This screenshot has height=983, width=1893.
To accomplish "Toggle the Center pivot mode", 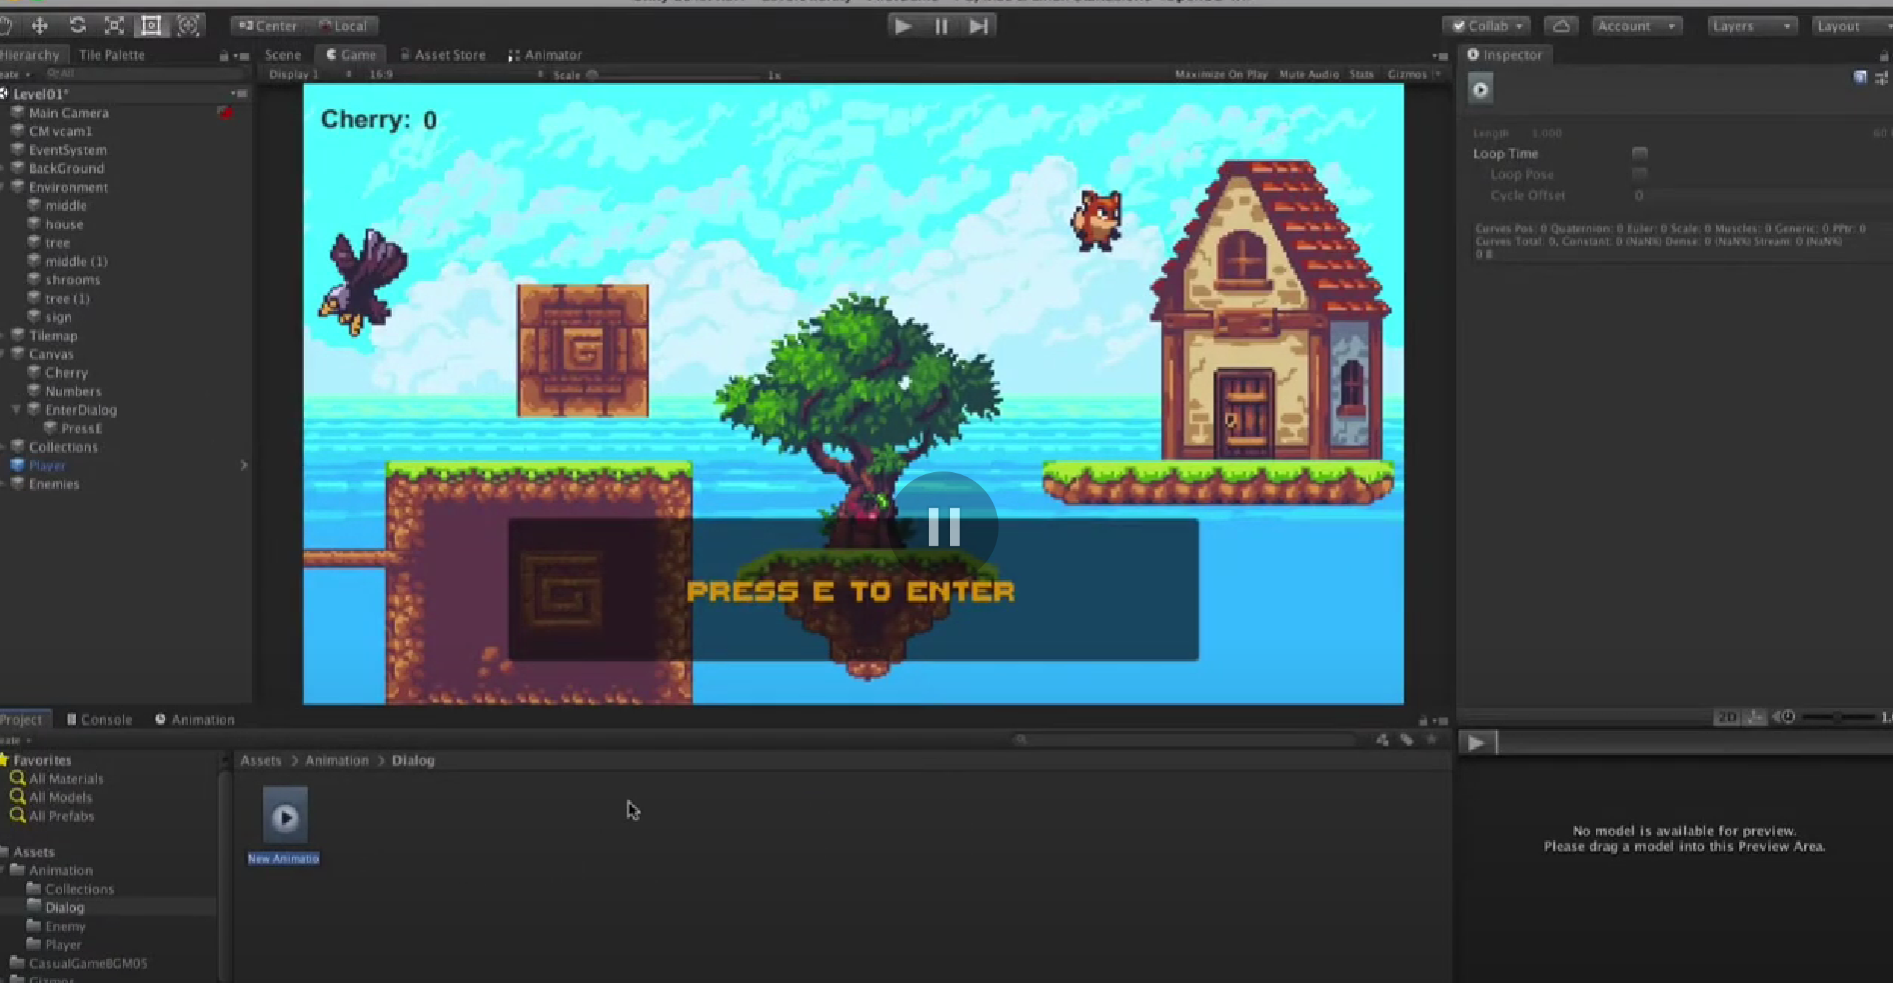I will coord(268,26).
